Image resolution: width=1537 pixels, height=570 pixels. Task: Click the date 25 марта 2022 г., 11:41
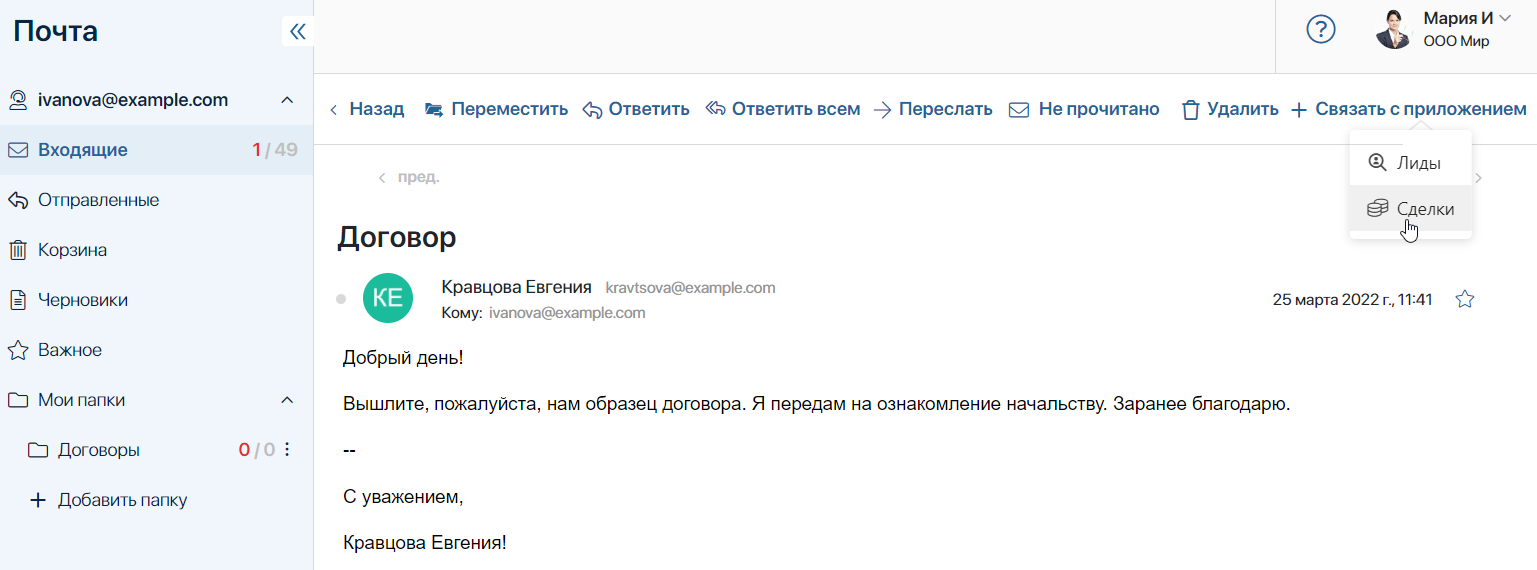pyautogui.click(x=1352, y=299)
